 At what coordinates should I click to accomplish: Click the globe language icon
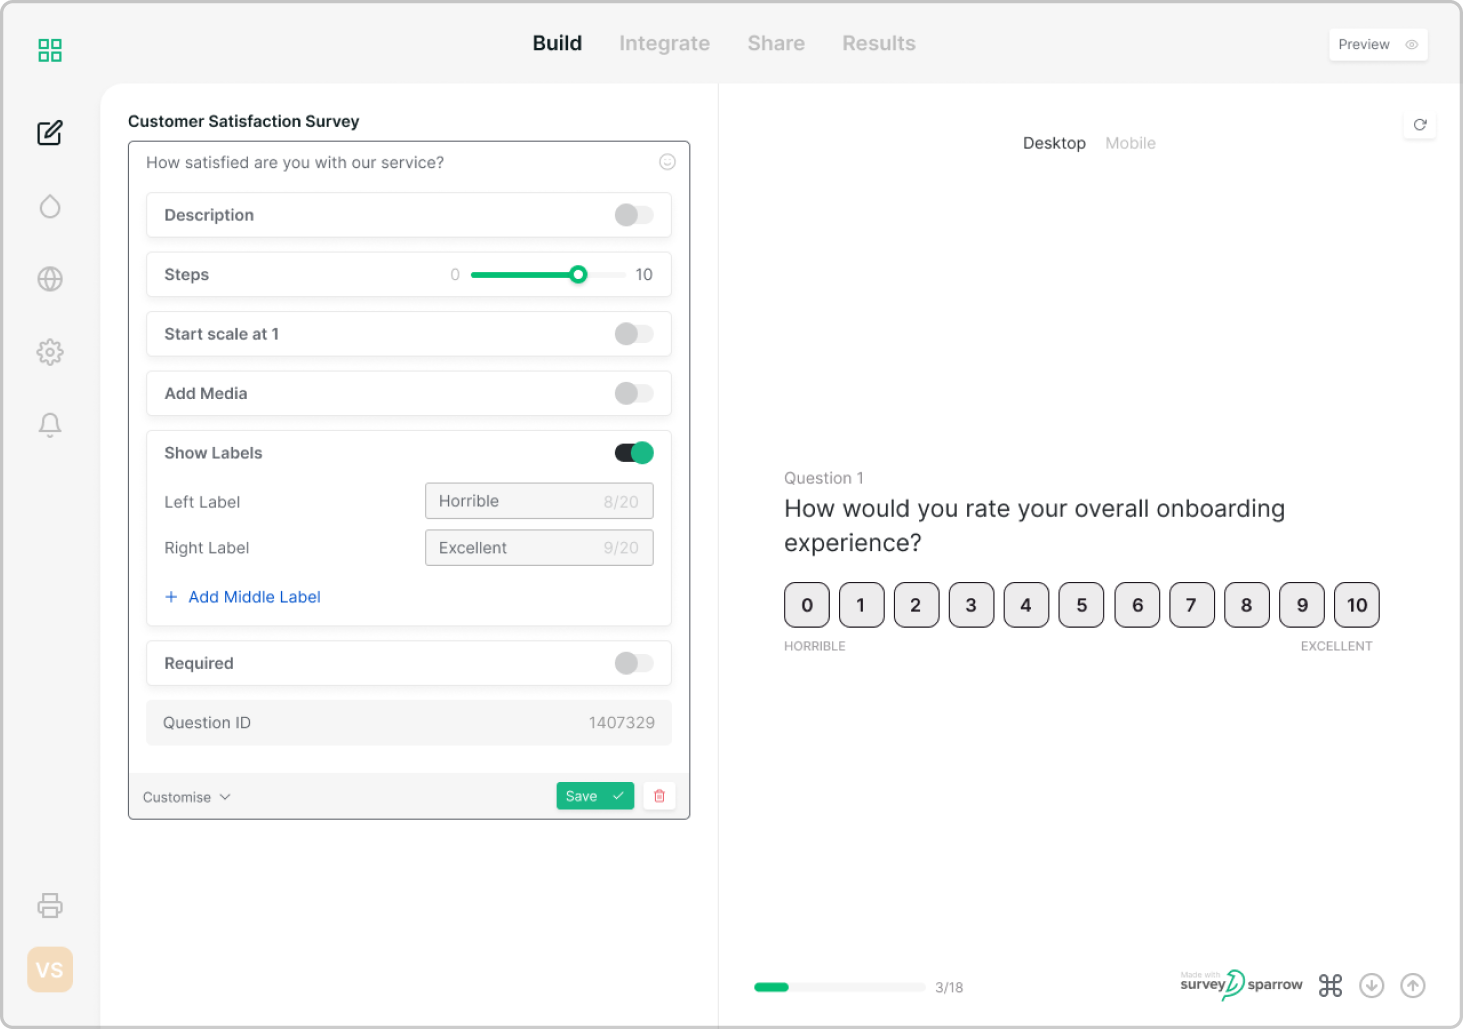tap(50, 279)
